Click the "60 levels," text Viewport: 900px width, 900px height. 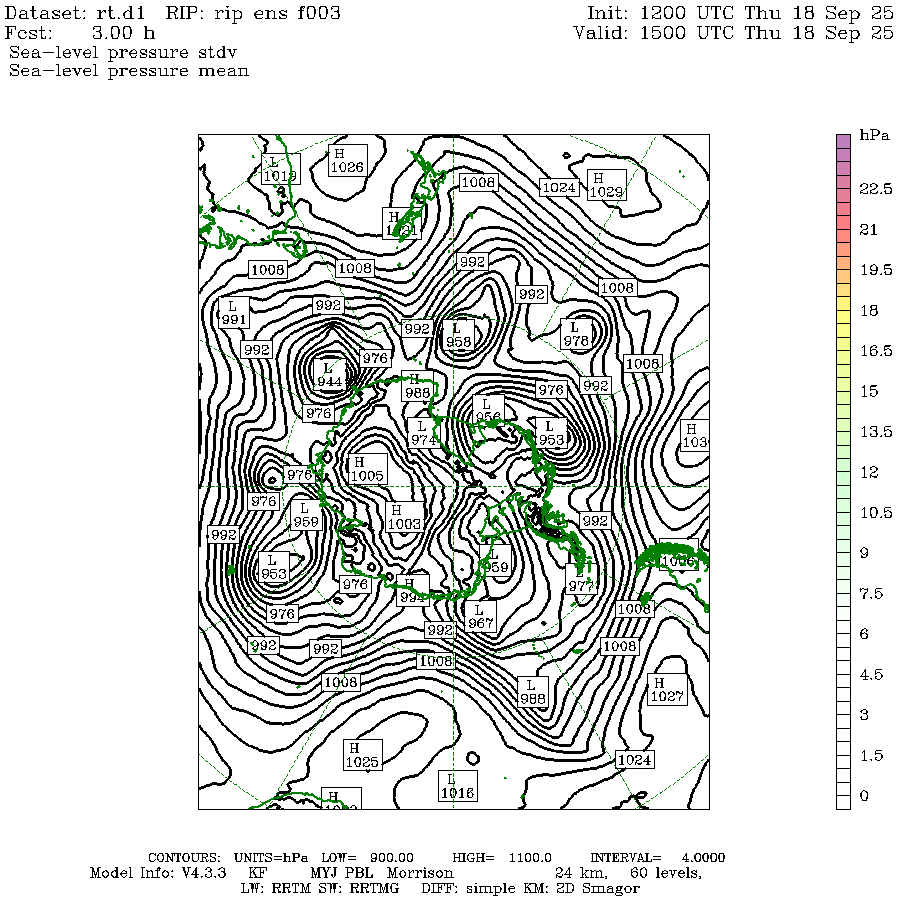666,873
